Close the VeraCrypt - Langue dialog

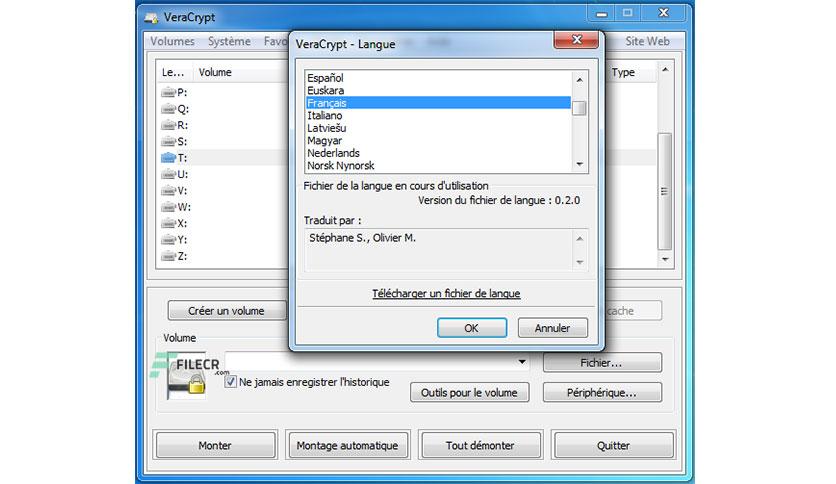[x=576, y=39]
